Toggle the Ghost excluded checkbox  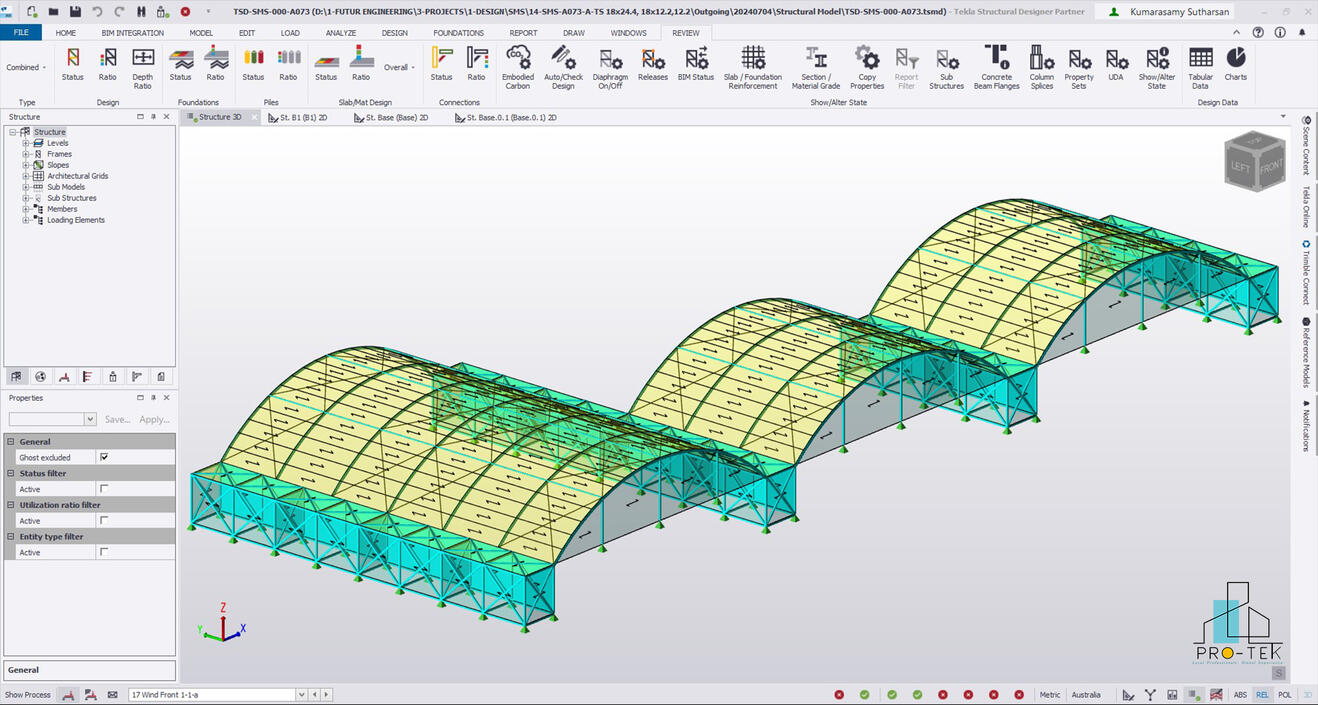click(104, 457)
